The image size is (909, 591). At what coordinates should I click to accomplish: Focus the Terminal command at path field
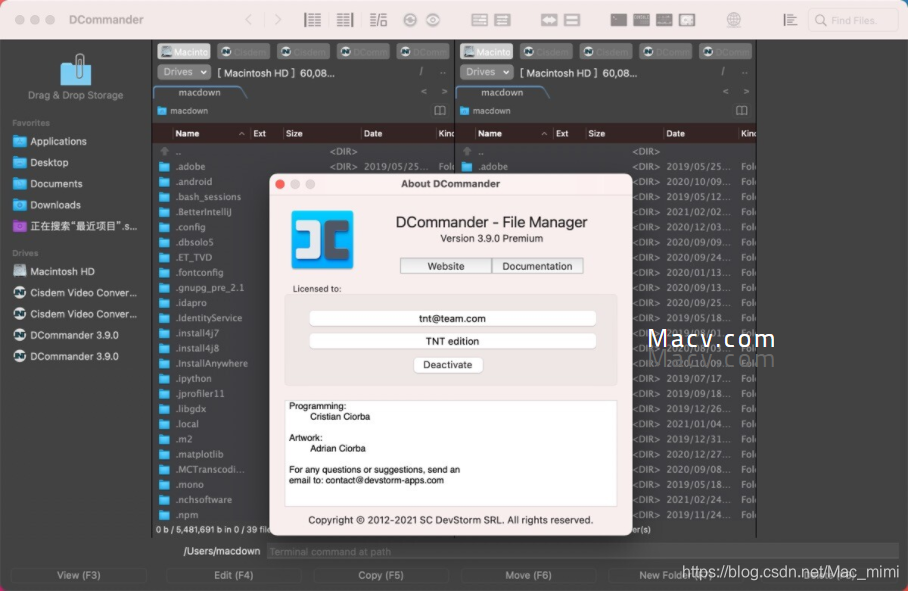(x=583, y=552)
